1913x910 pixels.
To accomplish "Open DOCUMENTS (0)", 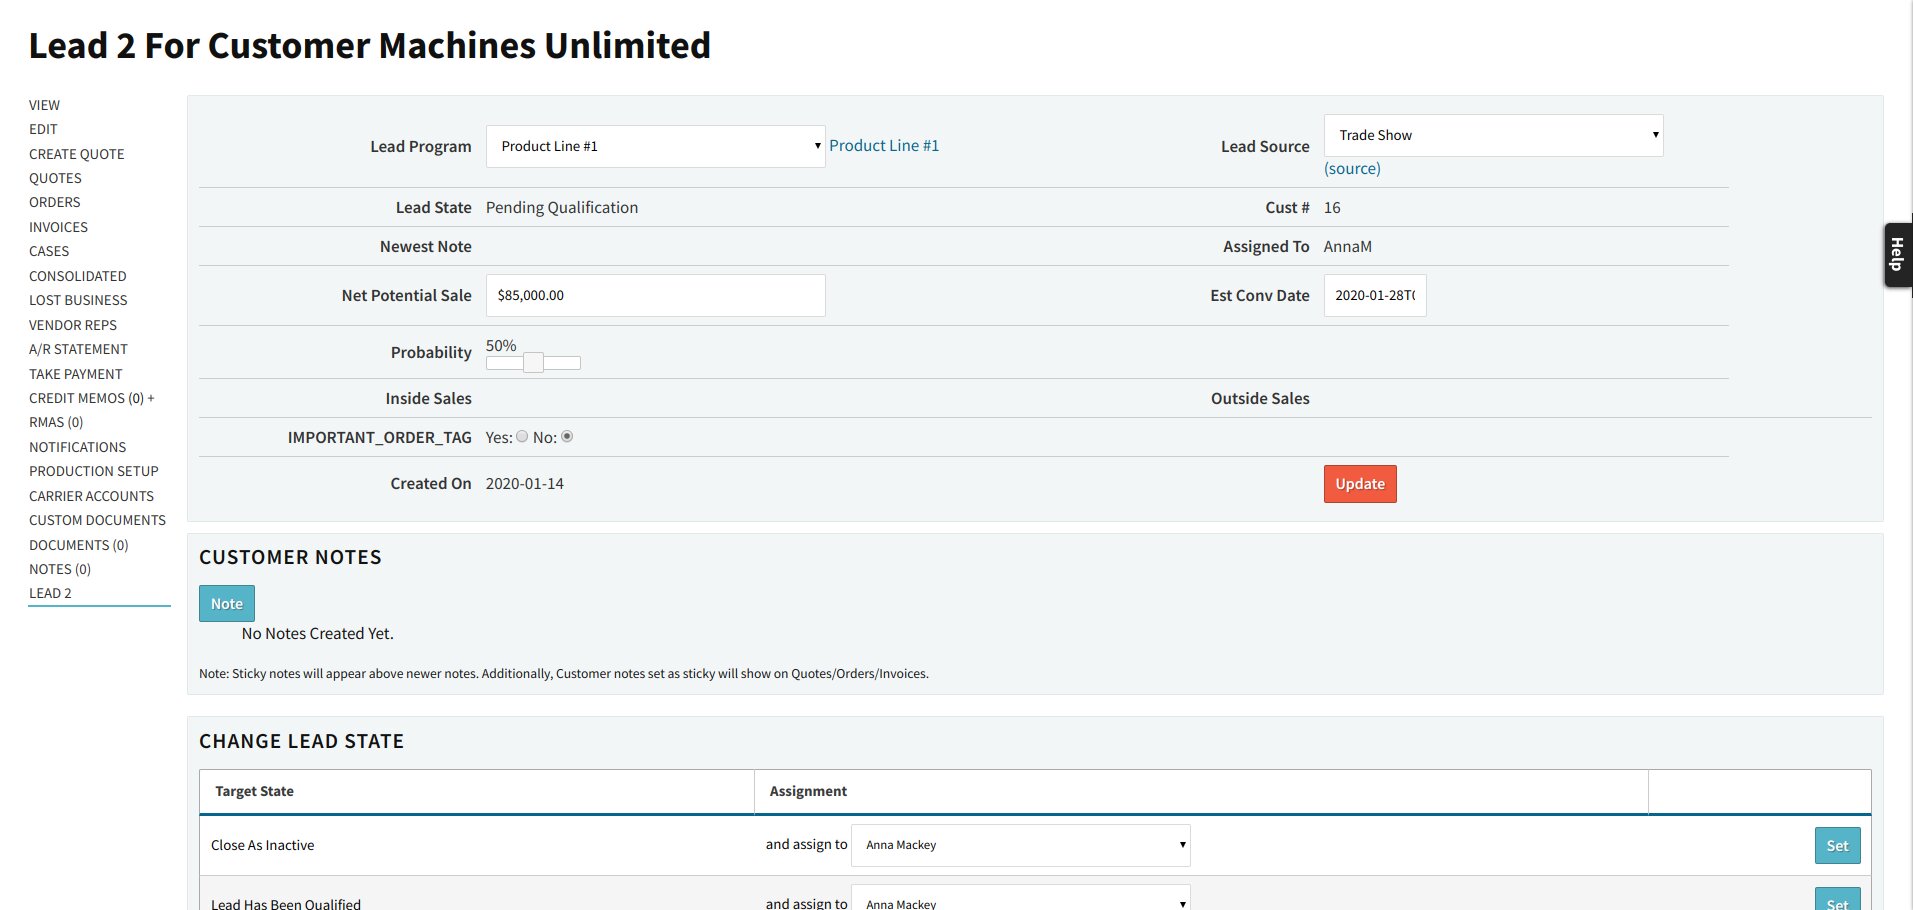I will point(79,545).
